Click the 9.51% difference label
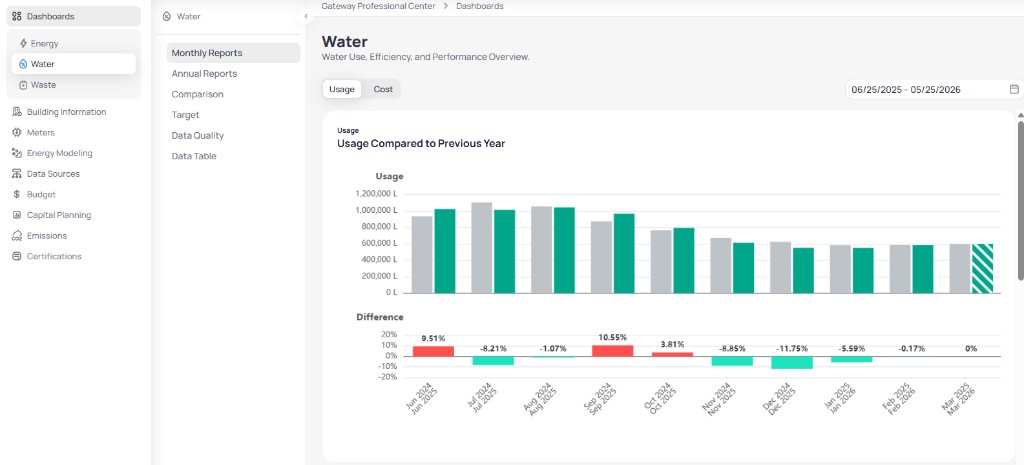Viewport: 1024px width, 465px height. coord(433,338)
